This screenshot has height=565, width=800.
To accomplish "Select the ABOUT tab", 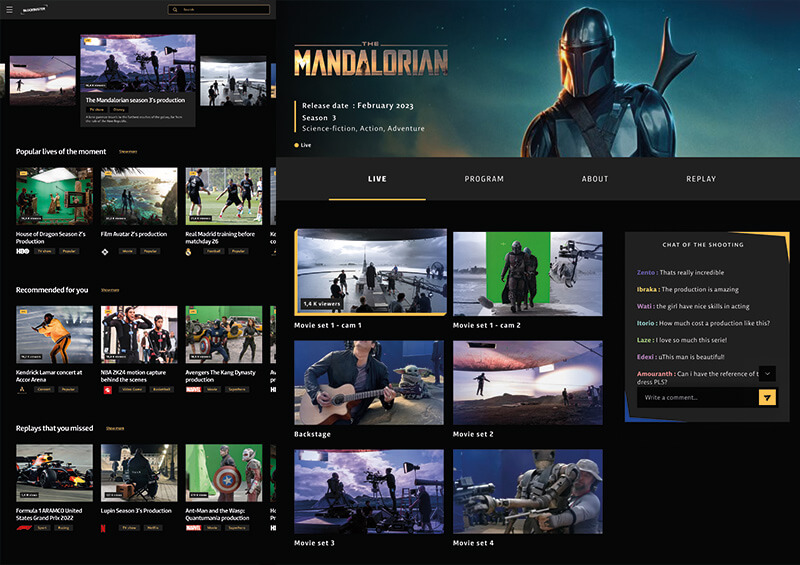I will (x=595, y=179).
